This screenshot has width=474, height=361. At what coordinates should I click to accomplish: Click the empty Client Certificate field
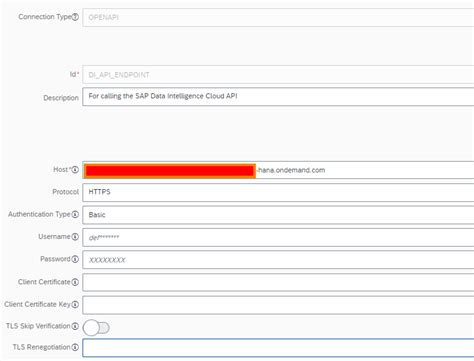pos(278,282)
